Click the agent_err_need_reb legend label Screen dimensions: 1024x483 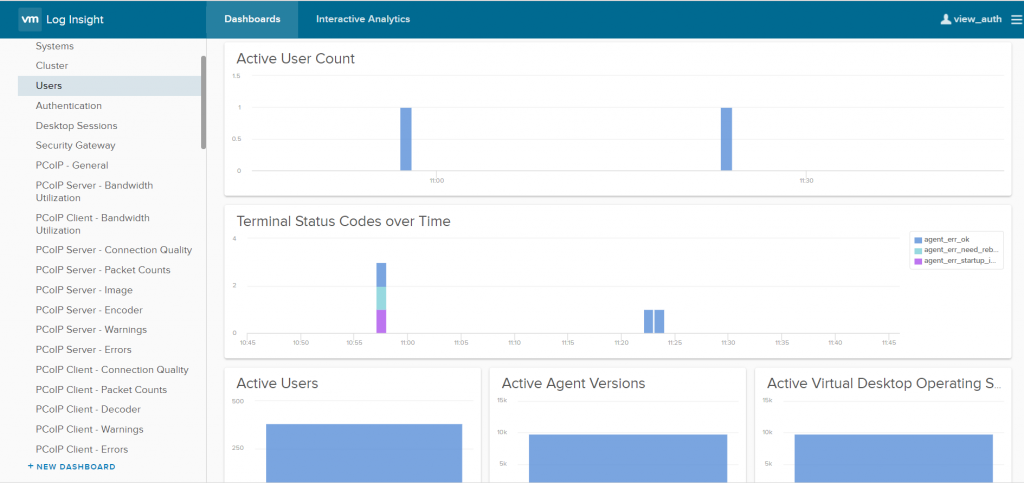961,251
